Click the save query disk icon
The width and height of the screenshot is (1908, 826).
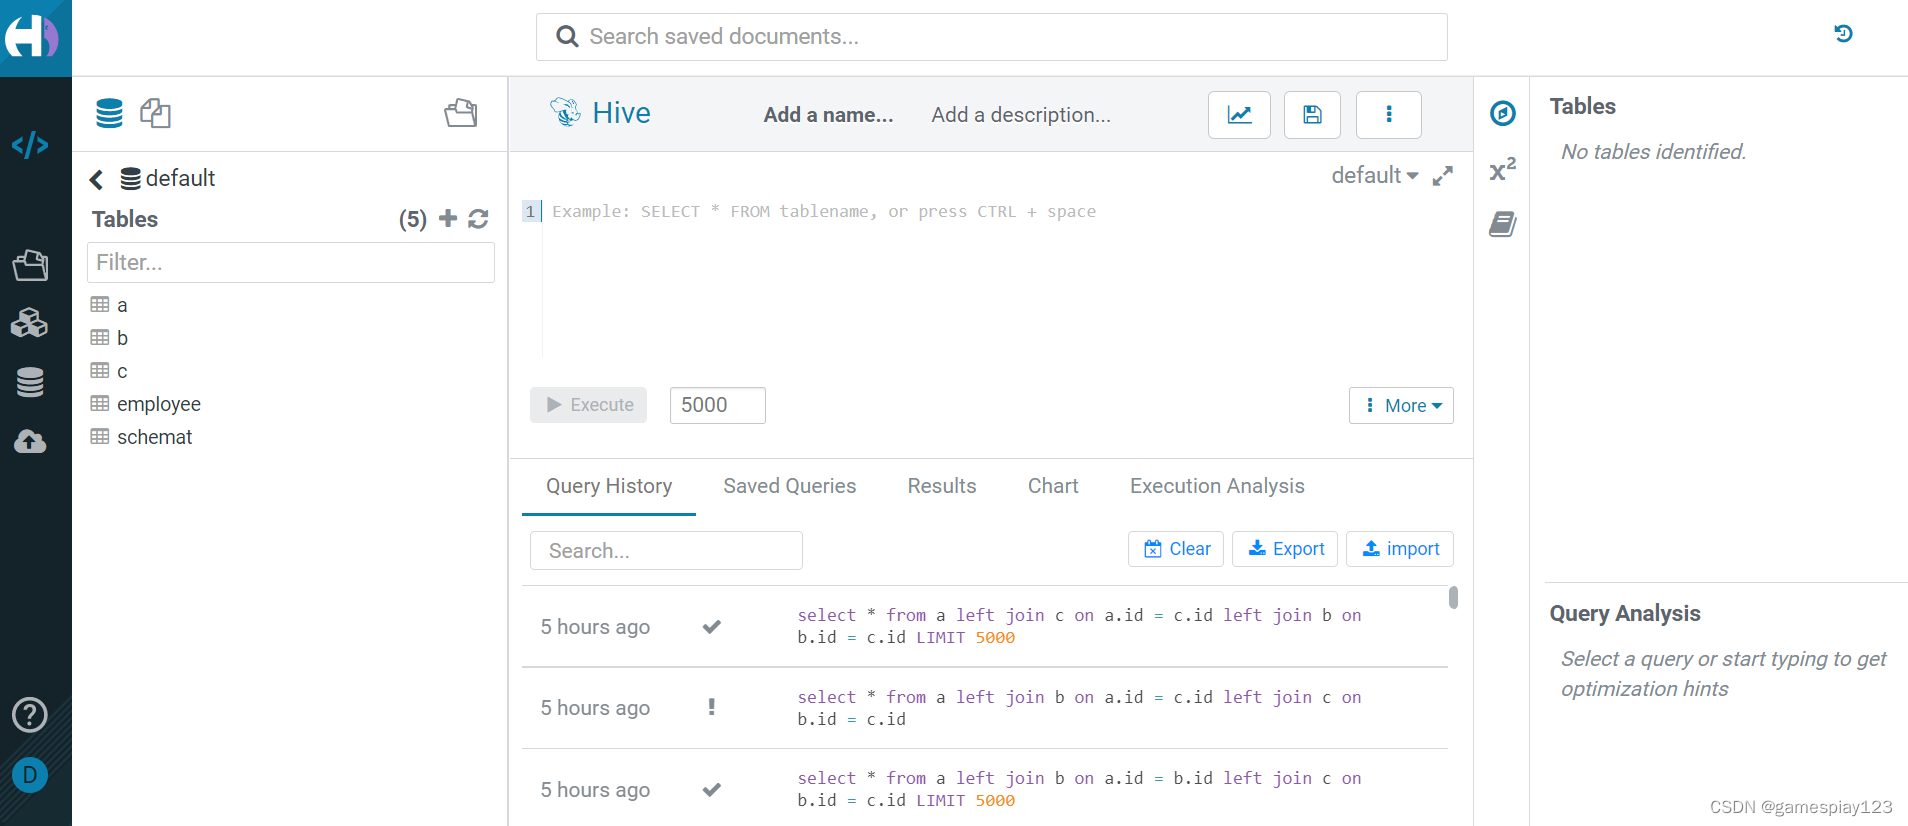click(1312, 115)
